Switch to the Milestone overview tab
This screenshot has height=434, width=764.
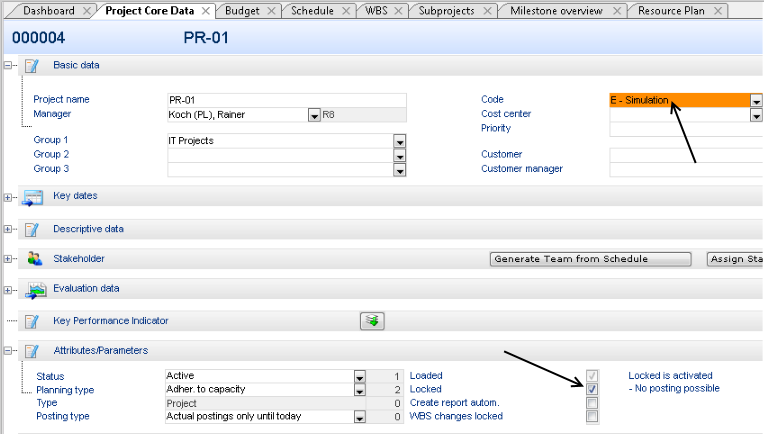click(x=556, y=11)
